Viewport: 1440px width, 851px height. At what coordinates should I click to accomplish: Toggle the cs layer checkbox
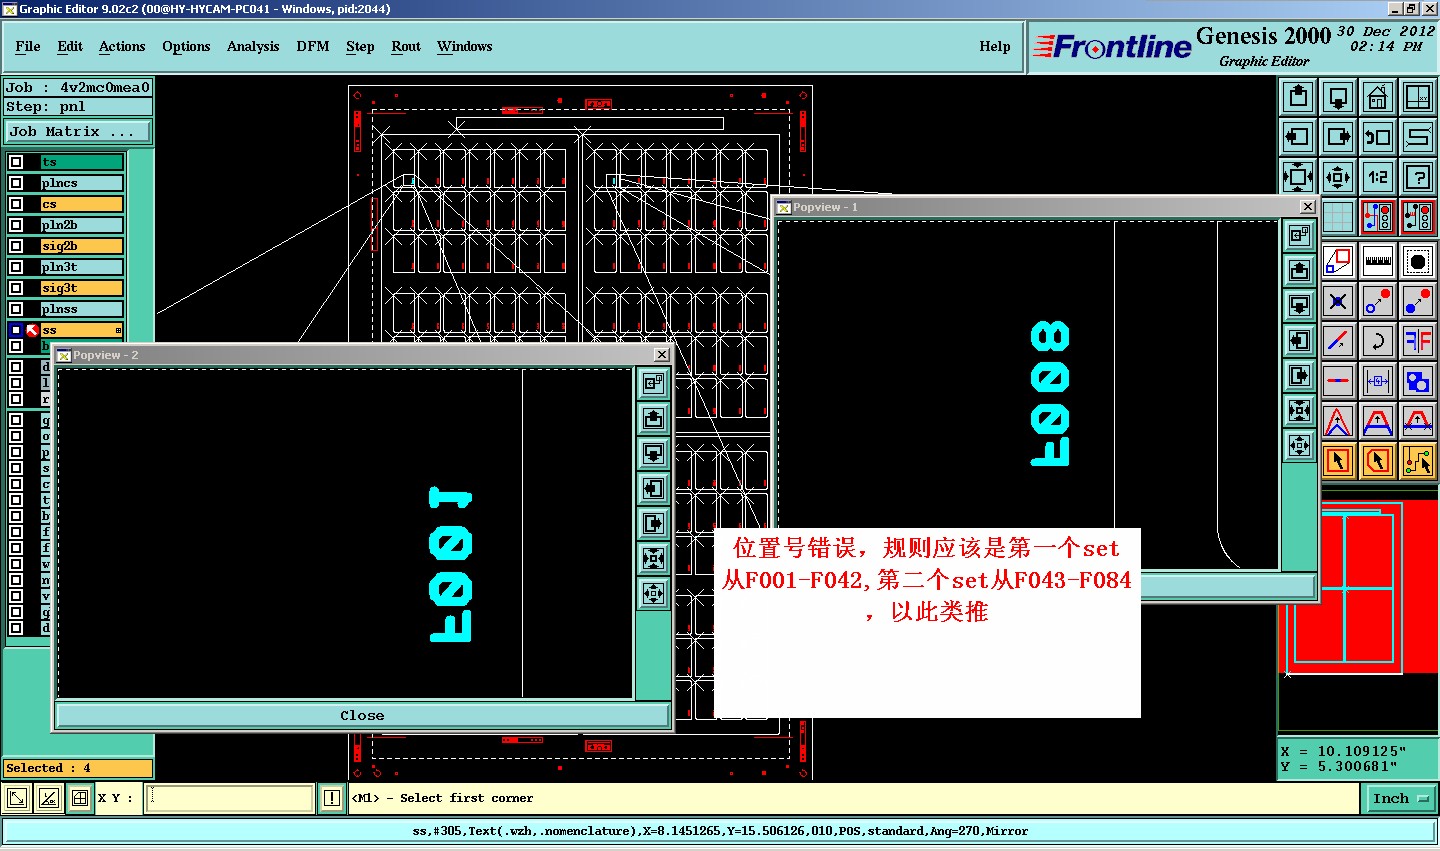click(16, 204)
